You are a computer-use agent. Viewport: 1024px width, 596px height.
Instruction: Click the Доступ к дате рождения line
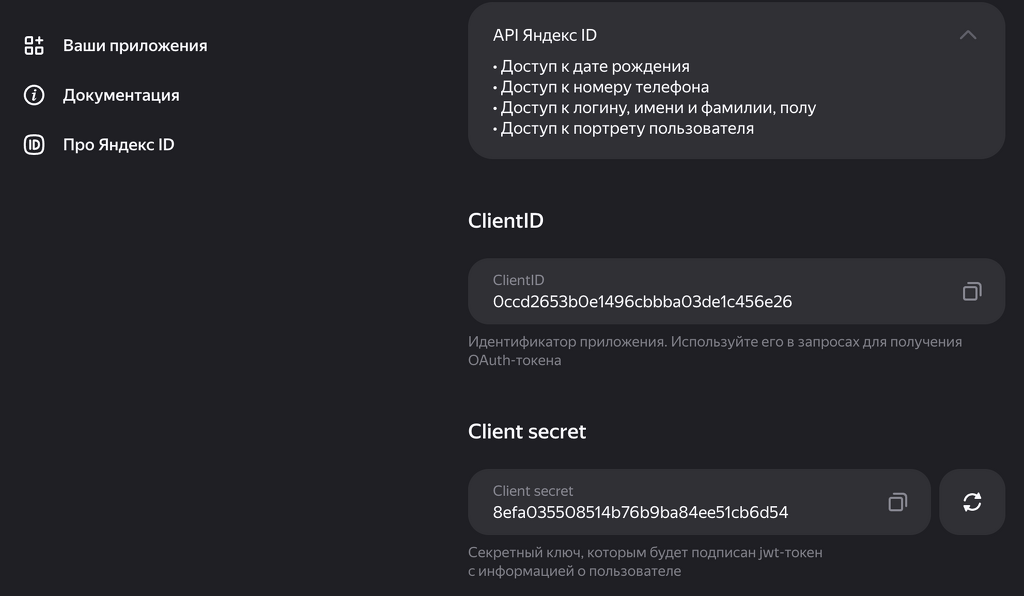(594, 67)
